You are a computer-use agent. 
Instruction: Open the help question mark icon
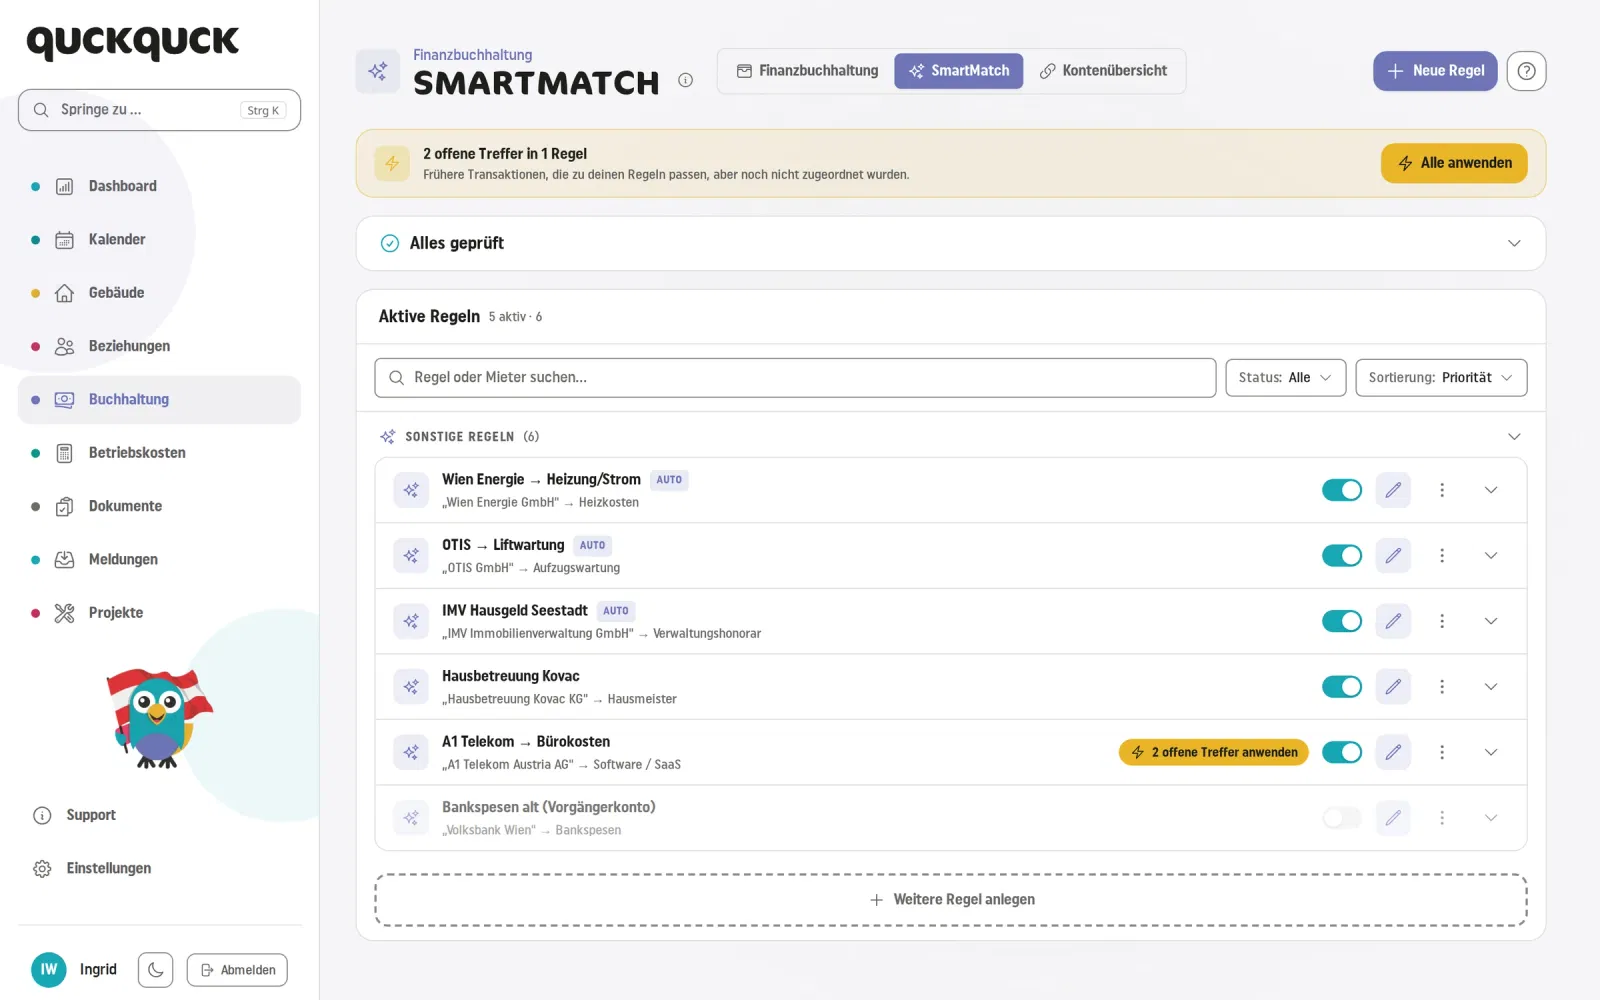pyautogui.click(x=1526, y=71)
